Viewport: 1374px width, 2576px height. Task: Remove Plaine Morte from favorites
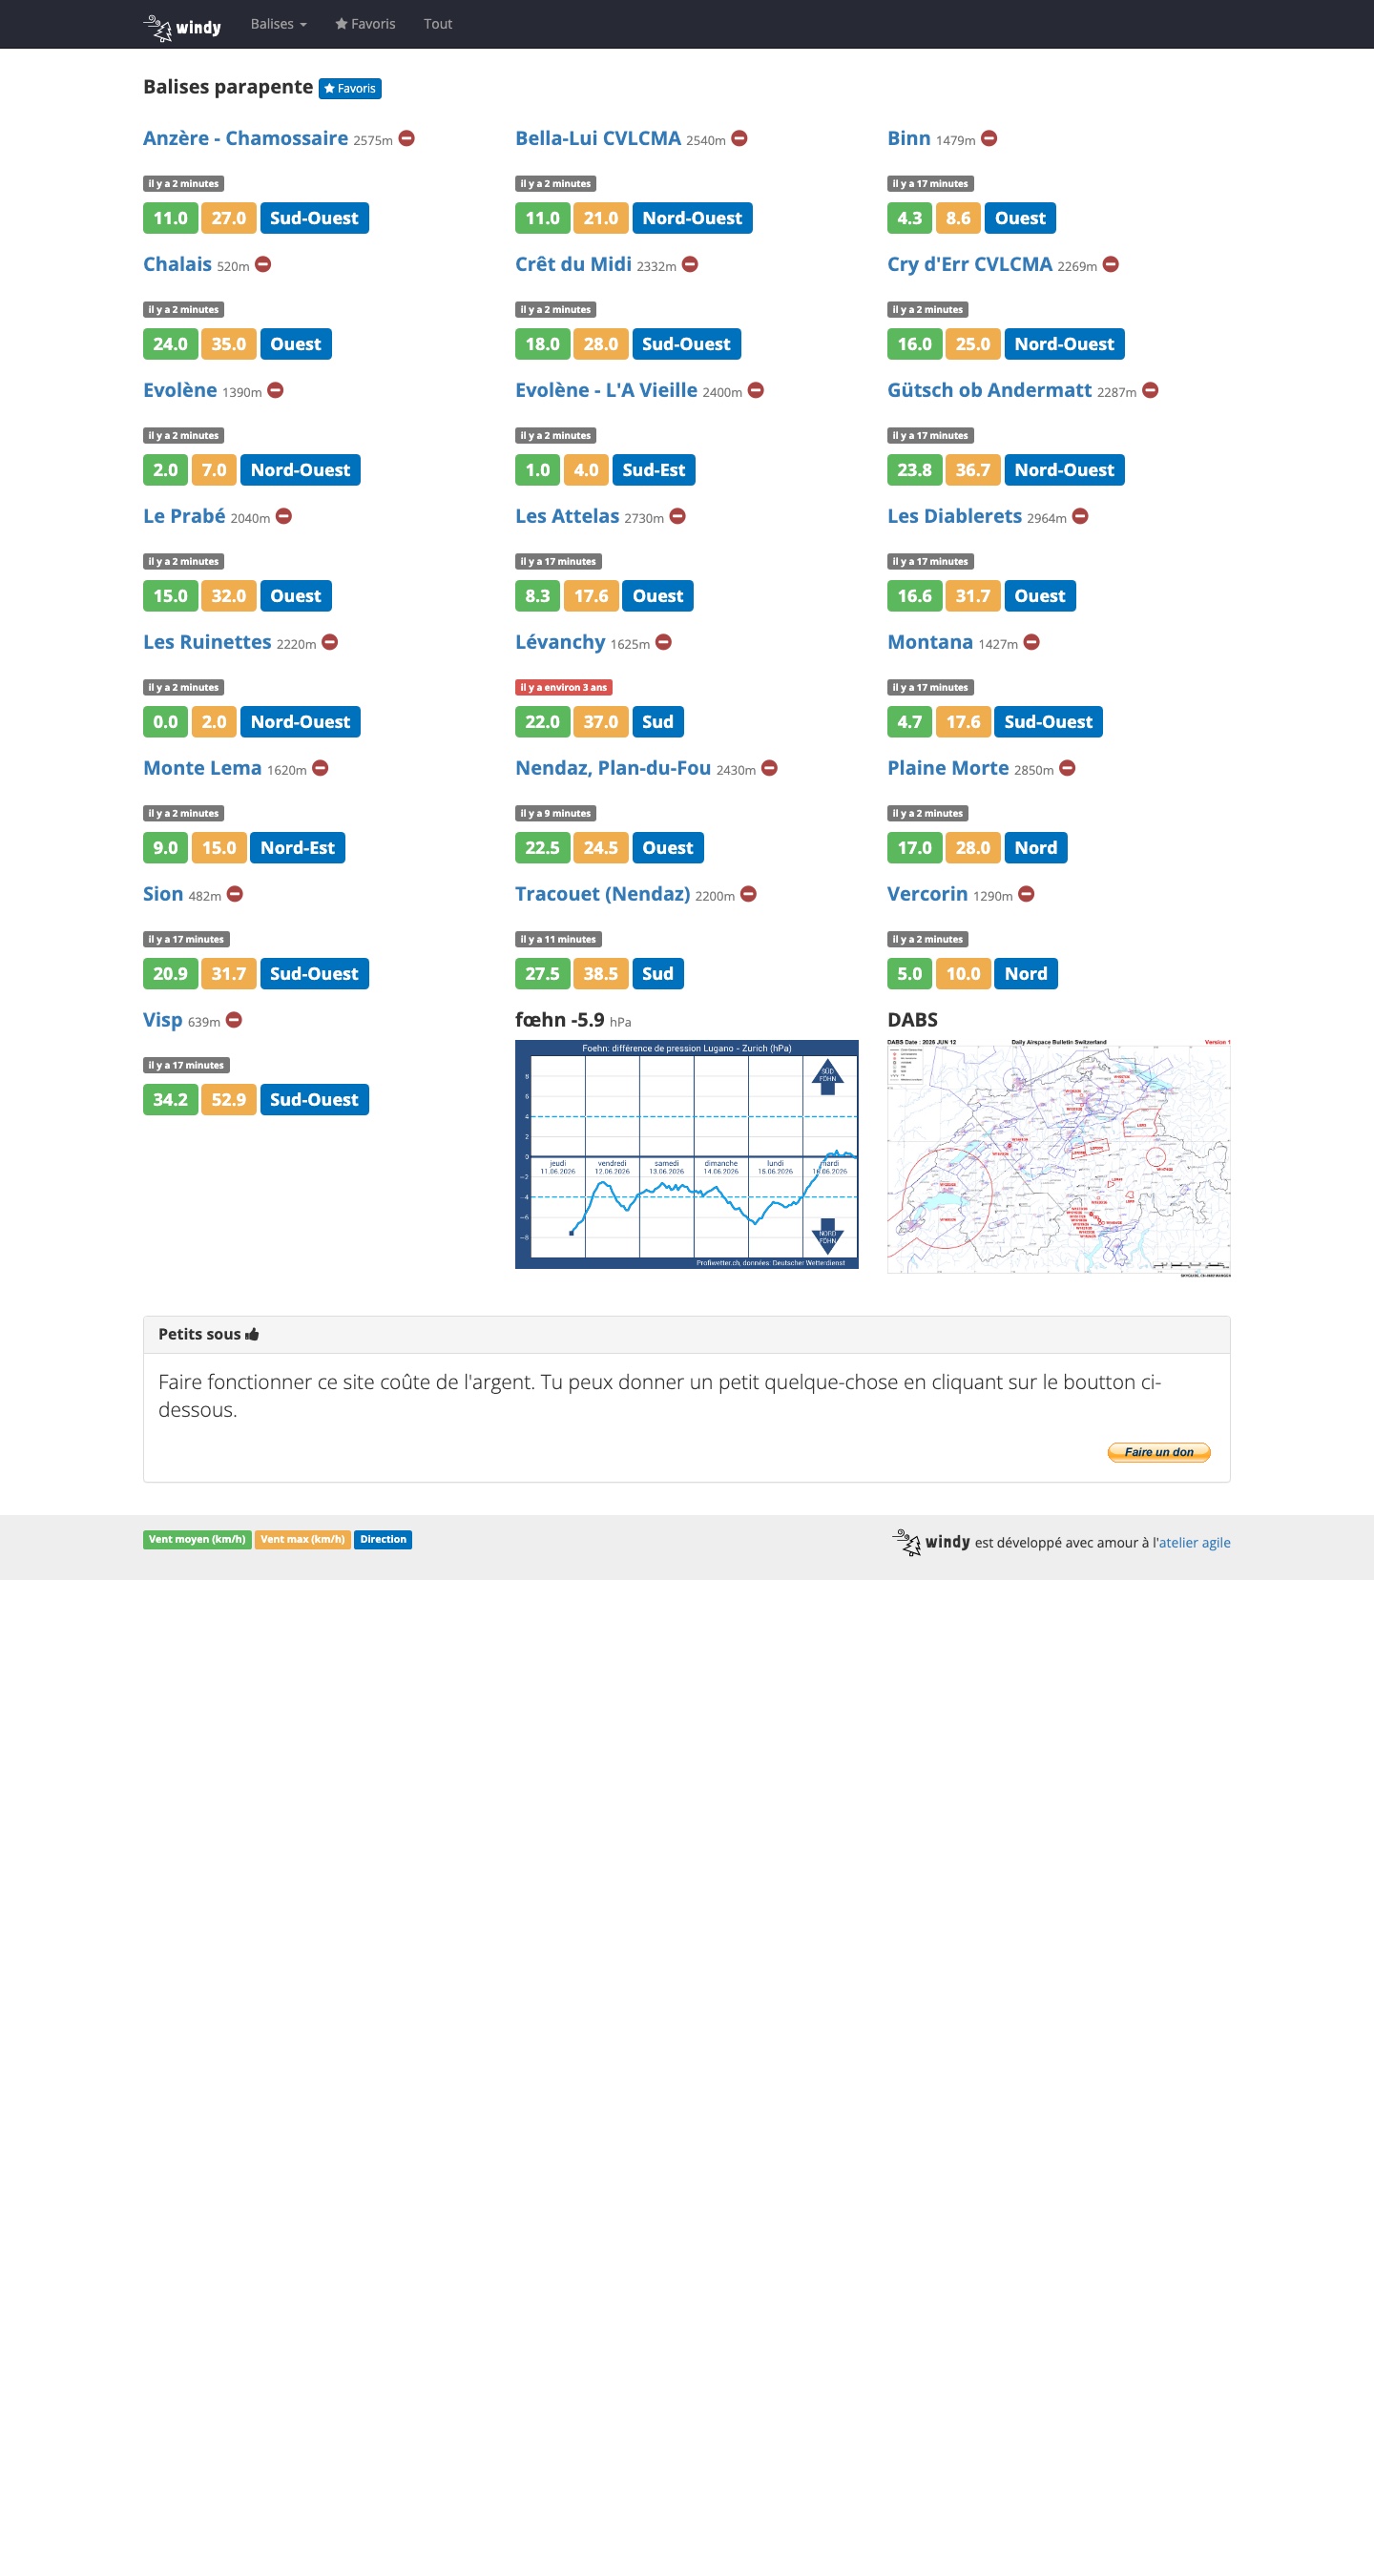pyautogui.click(x=1068, y=769)
